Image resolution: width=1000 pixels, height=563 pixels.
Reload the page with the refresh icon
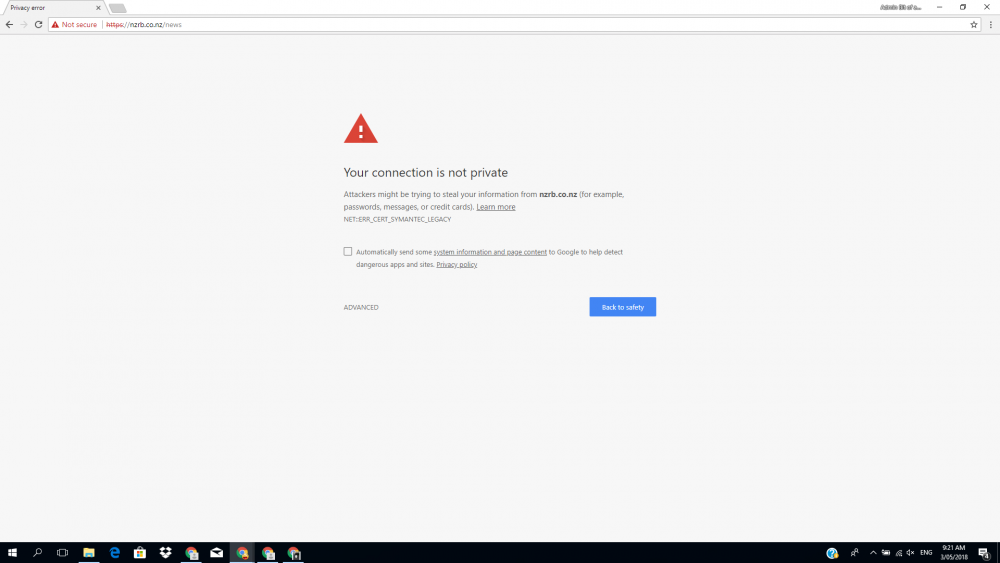[38, 24]
